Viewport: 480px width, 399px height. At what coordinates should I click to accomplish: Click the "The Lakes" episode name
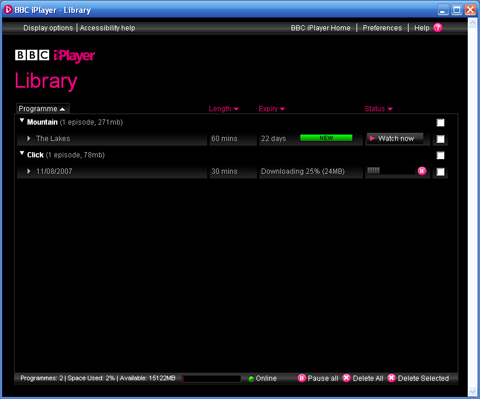click(53, 138)
